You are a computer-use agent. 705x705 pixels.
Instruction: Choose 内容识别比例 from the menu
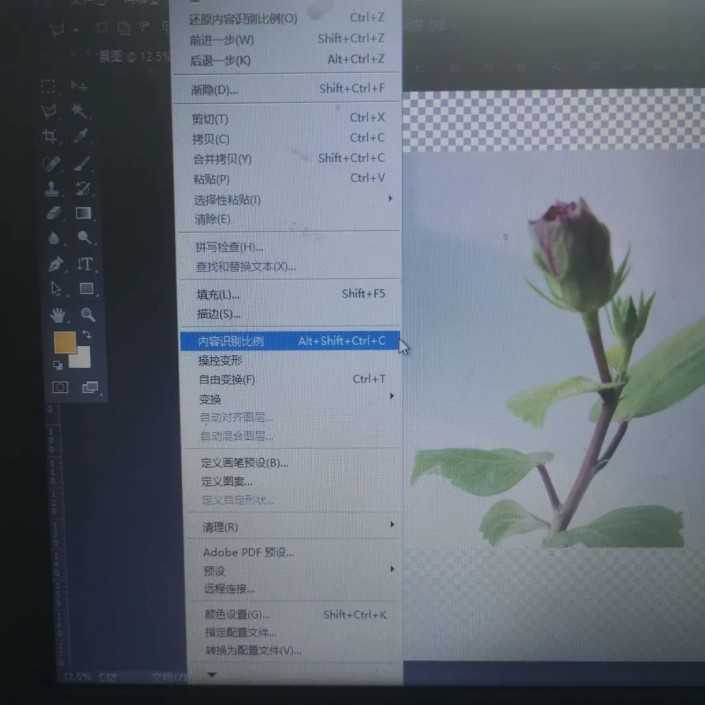pyautogui.click(x=290, y=341)
